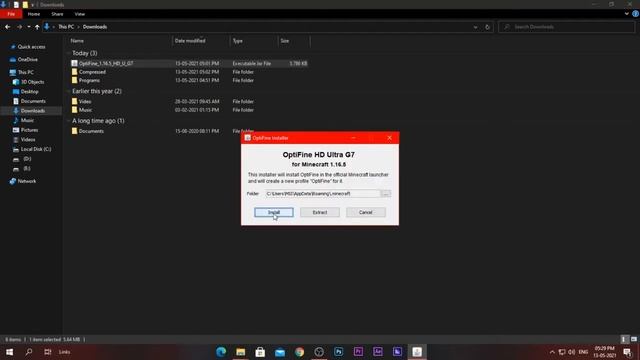Switch to large icons view in status bar
This screenshot has width=640, height=360.
coord(633,339)
